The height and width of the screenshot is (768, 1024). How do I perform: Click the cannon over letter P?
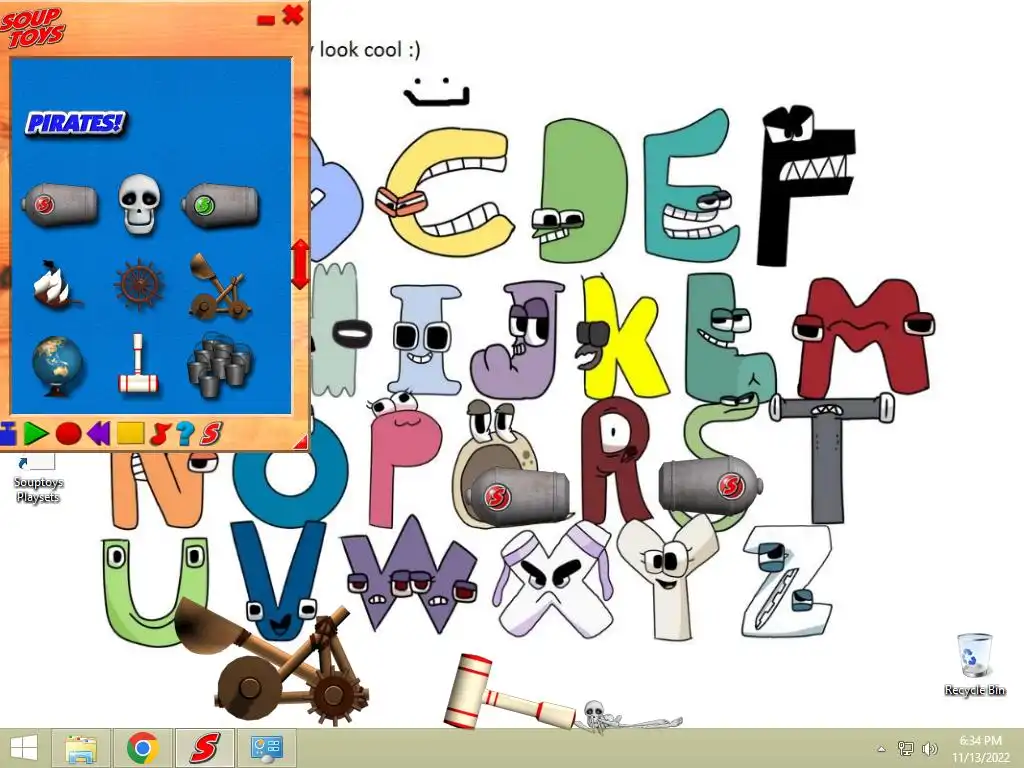point(519,496)
